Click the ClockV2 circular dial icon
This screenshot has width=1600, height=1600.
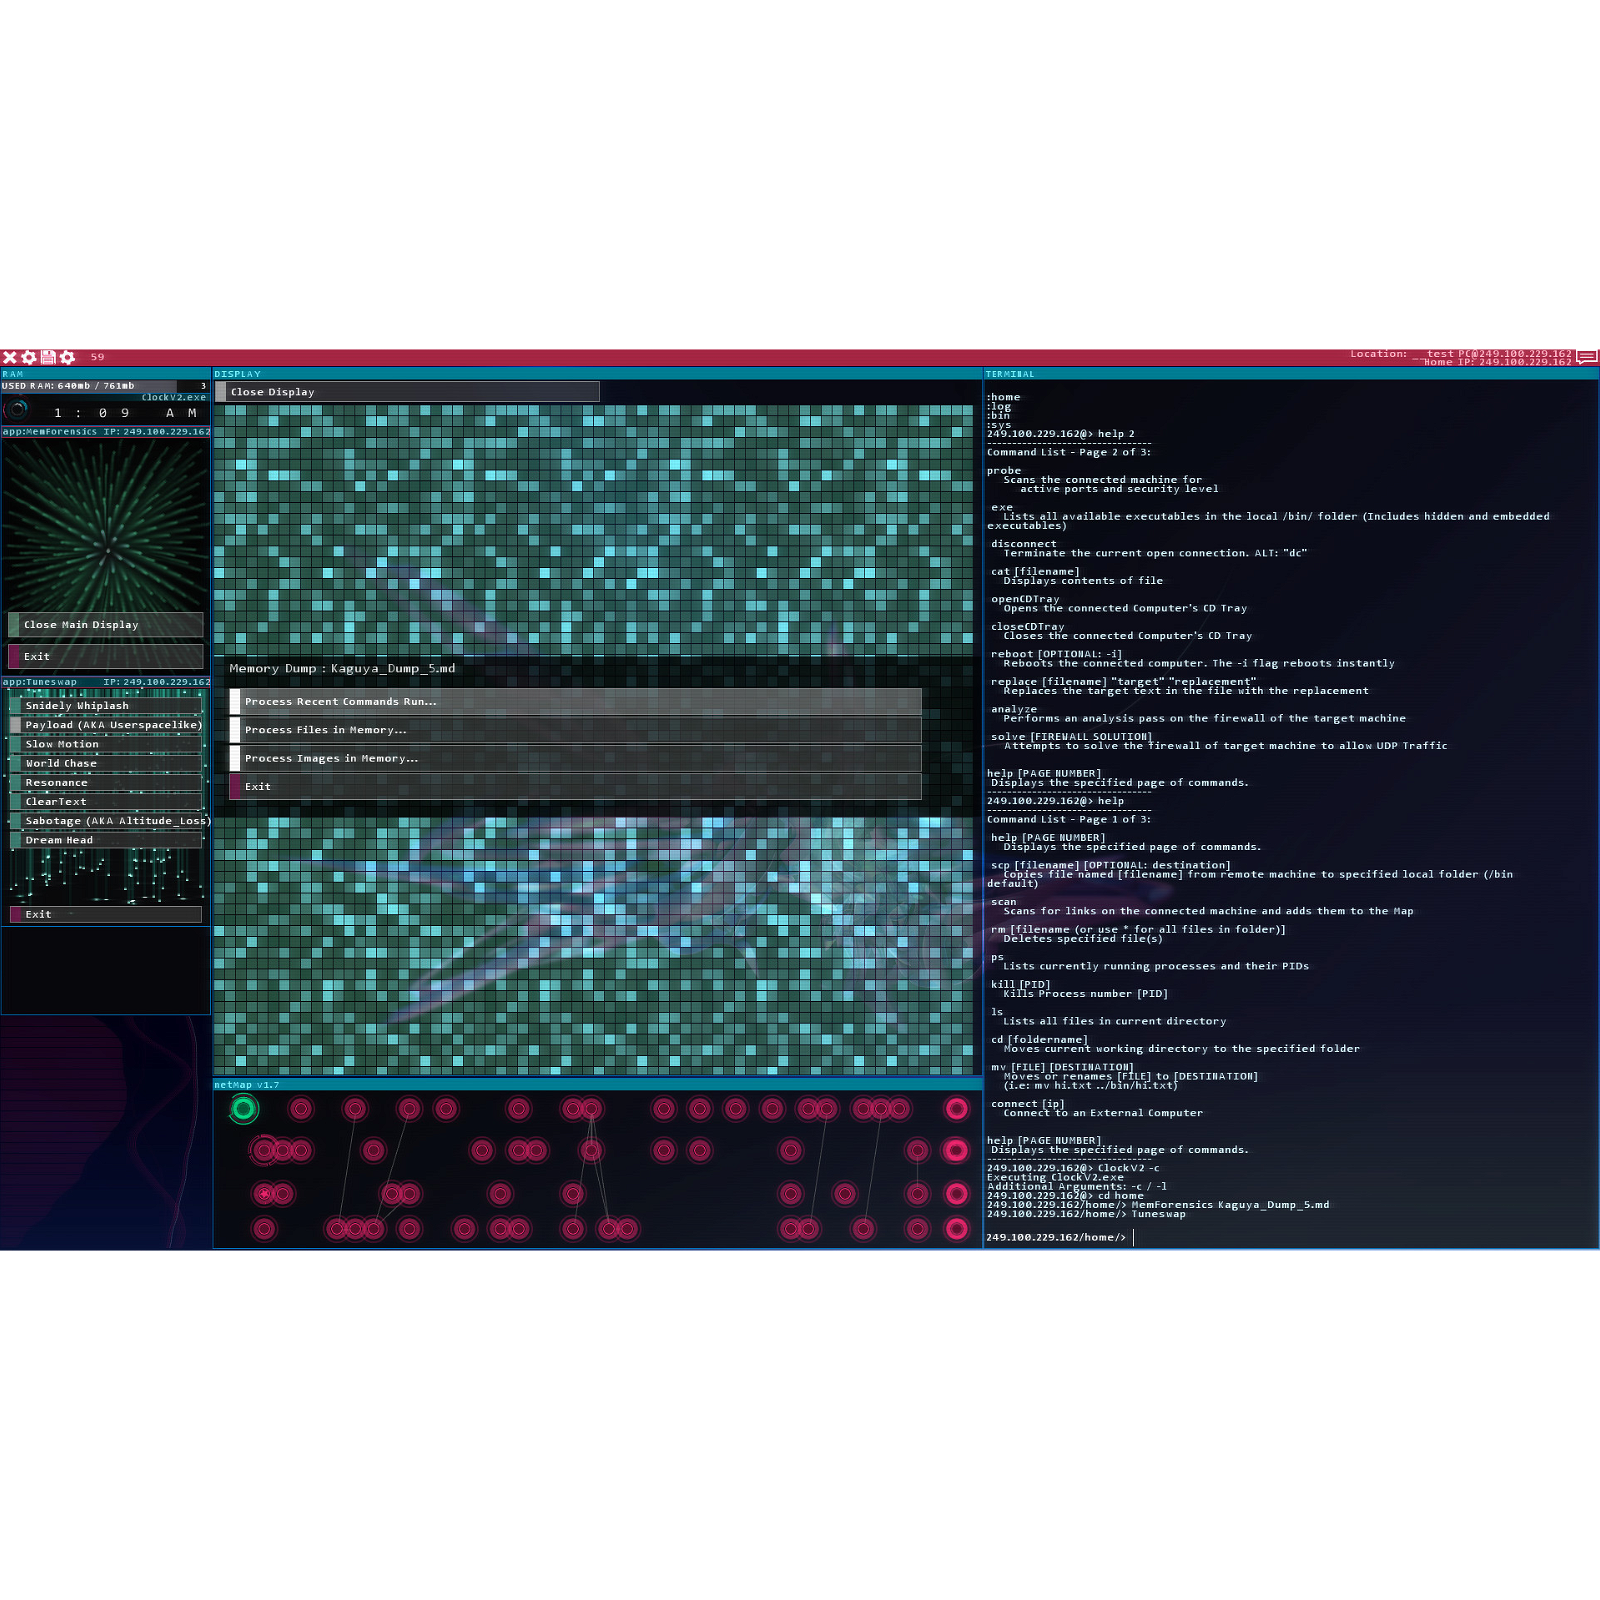point(17,409)
